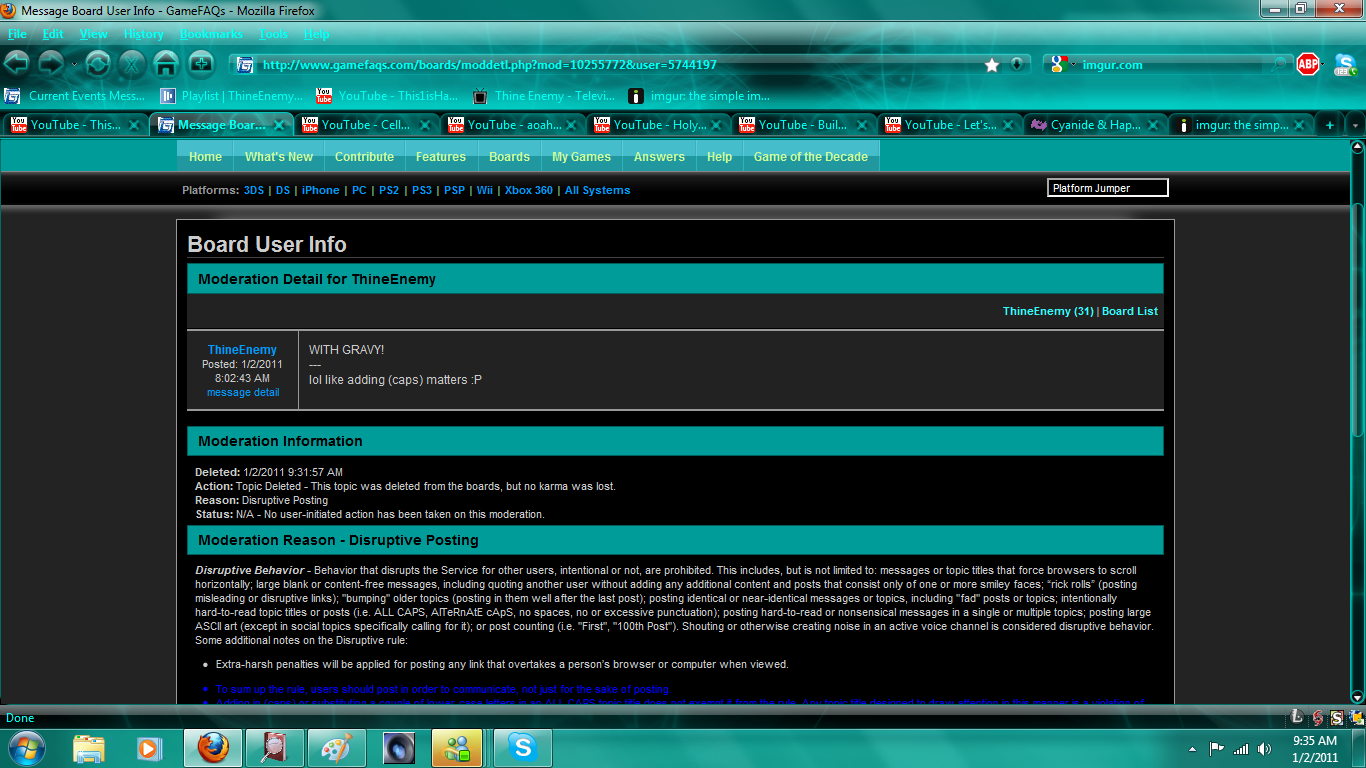Open the Boards navigation item
This screenshot has height=768, width=1366.
coord(509,157)
